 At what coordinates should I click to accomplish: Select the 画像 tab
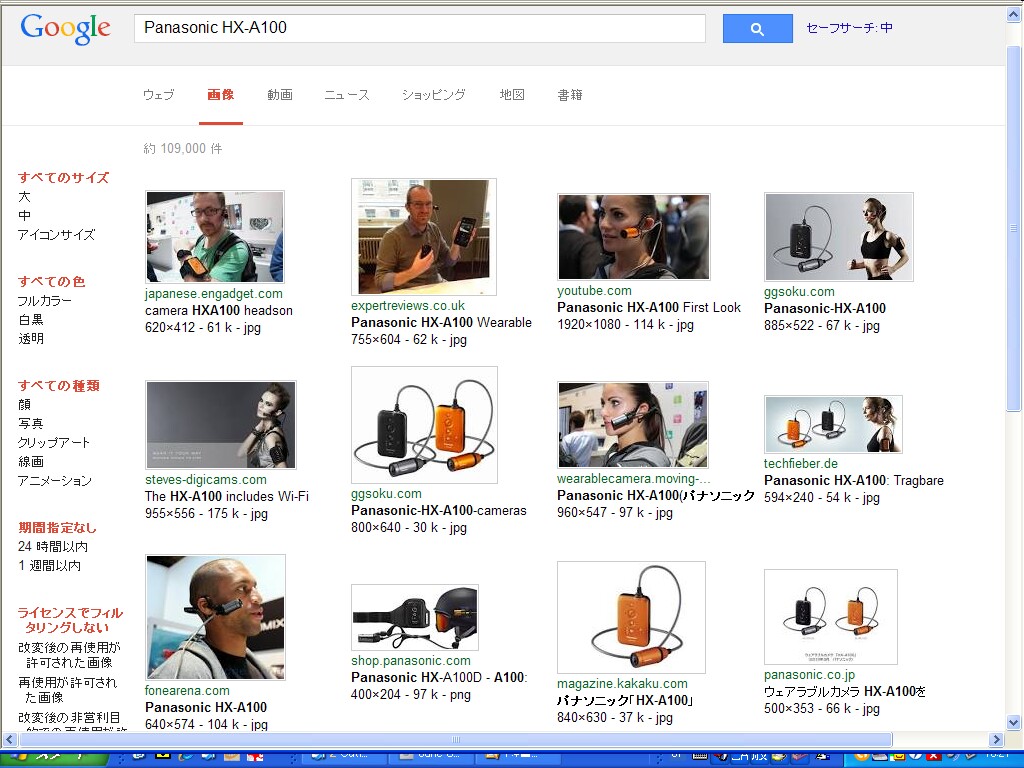click(221, 95)
